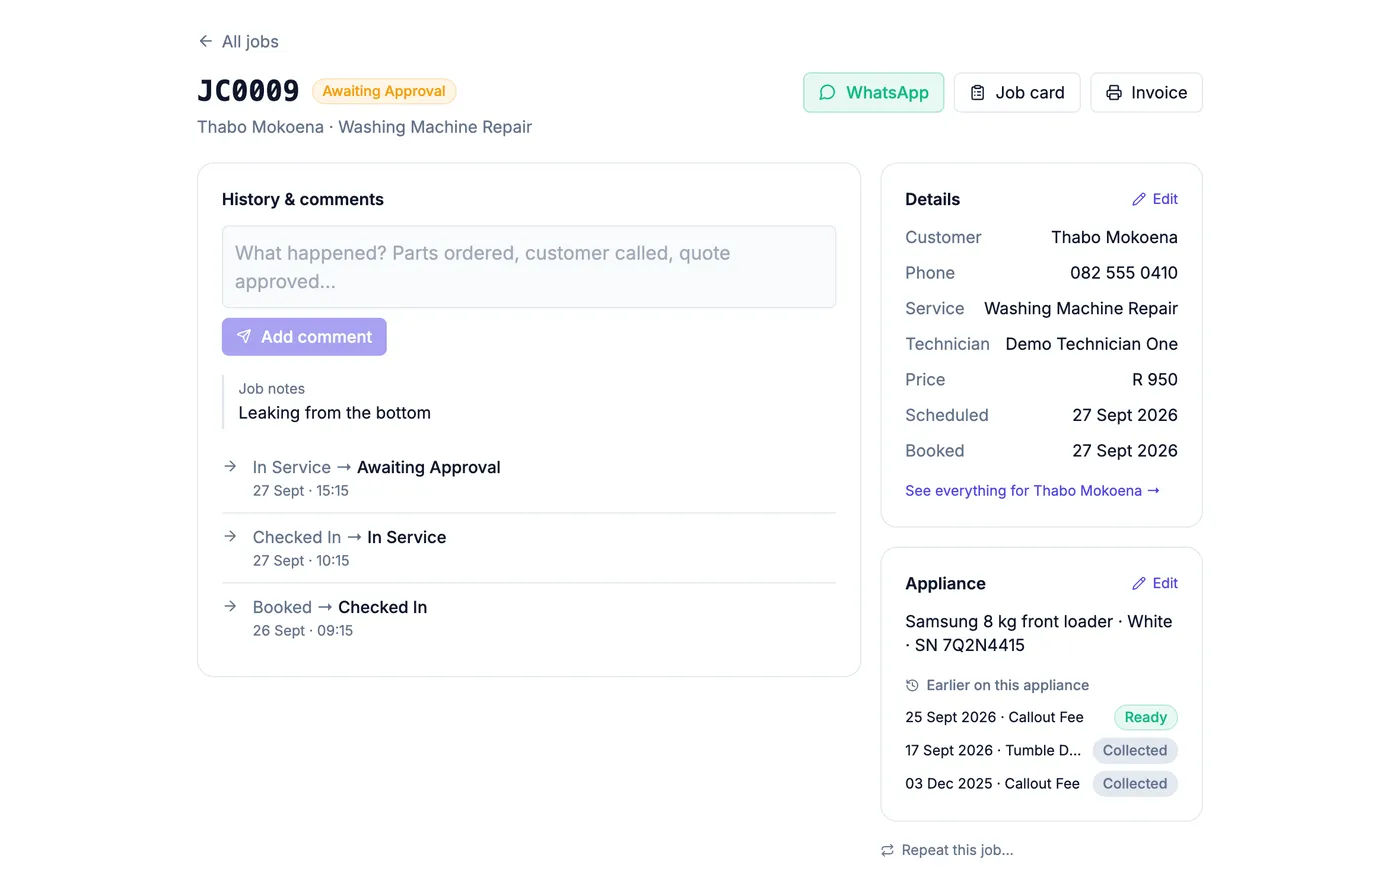
Task: Submit with the Add comment button
Action: (x=304, y=337)
